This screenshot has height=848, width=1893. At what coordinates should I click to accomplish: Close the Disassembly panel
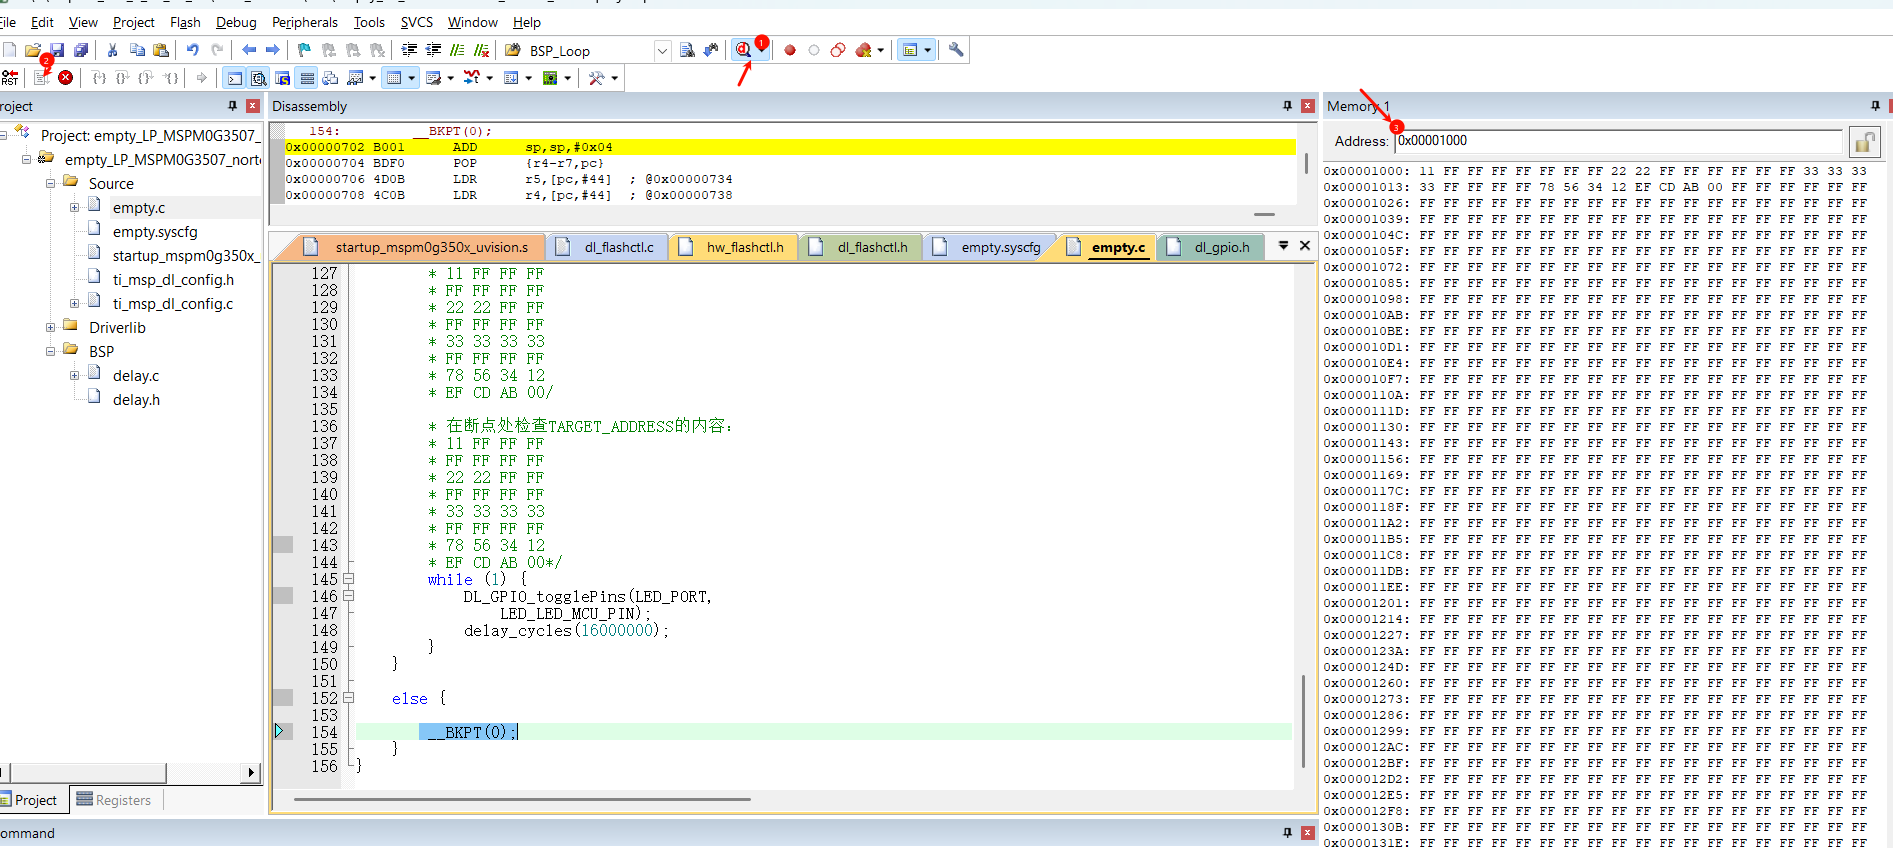pyautogui.click(x=1308, y=106)
